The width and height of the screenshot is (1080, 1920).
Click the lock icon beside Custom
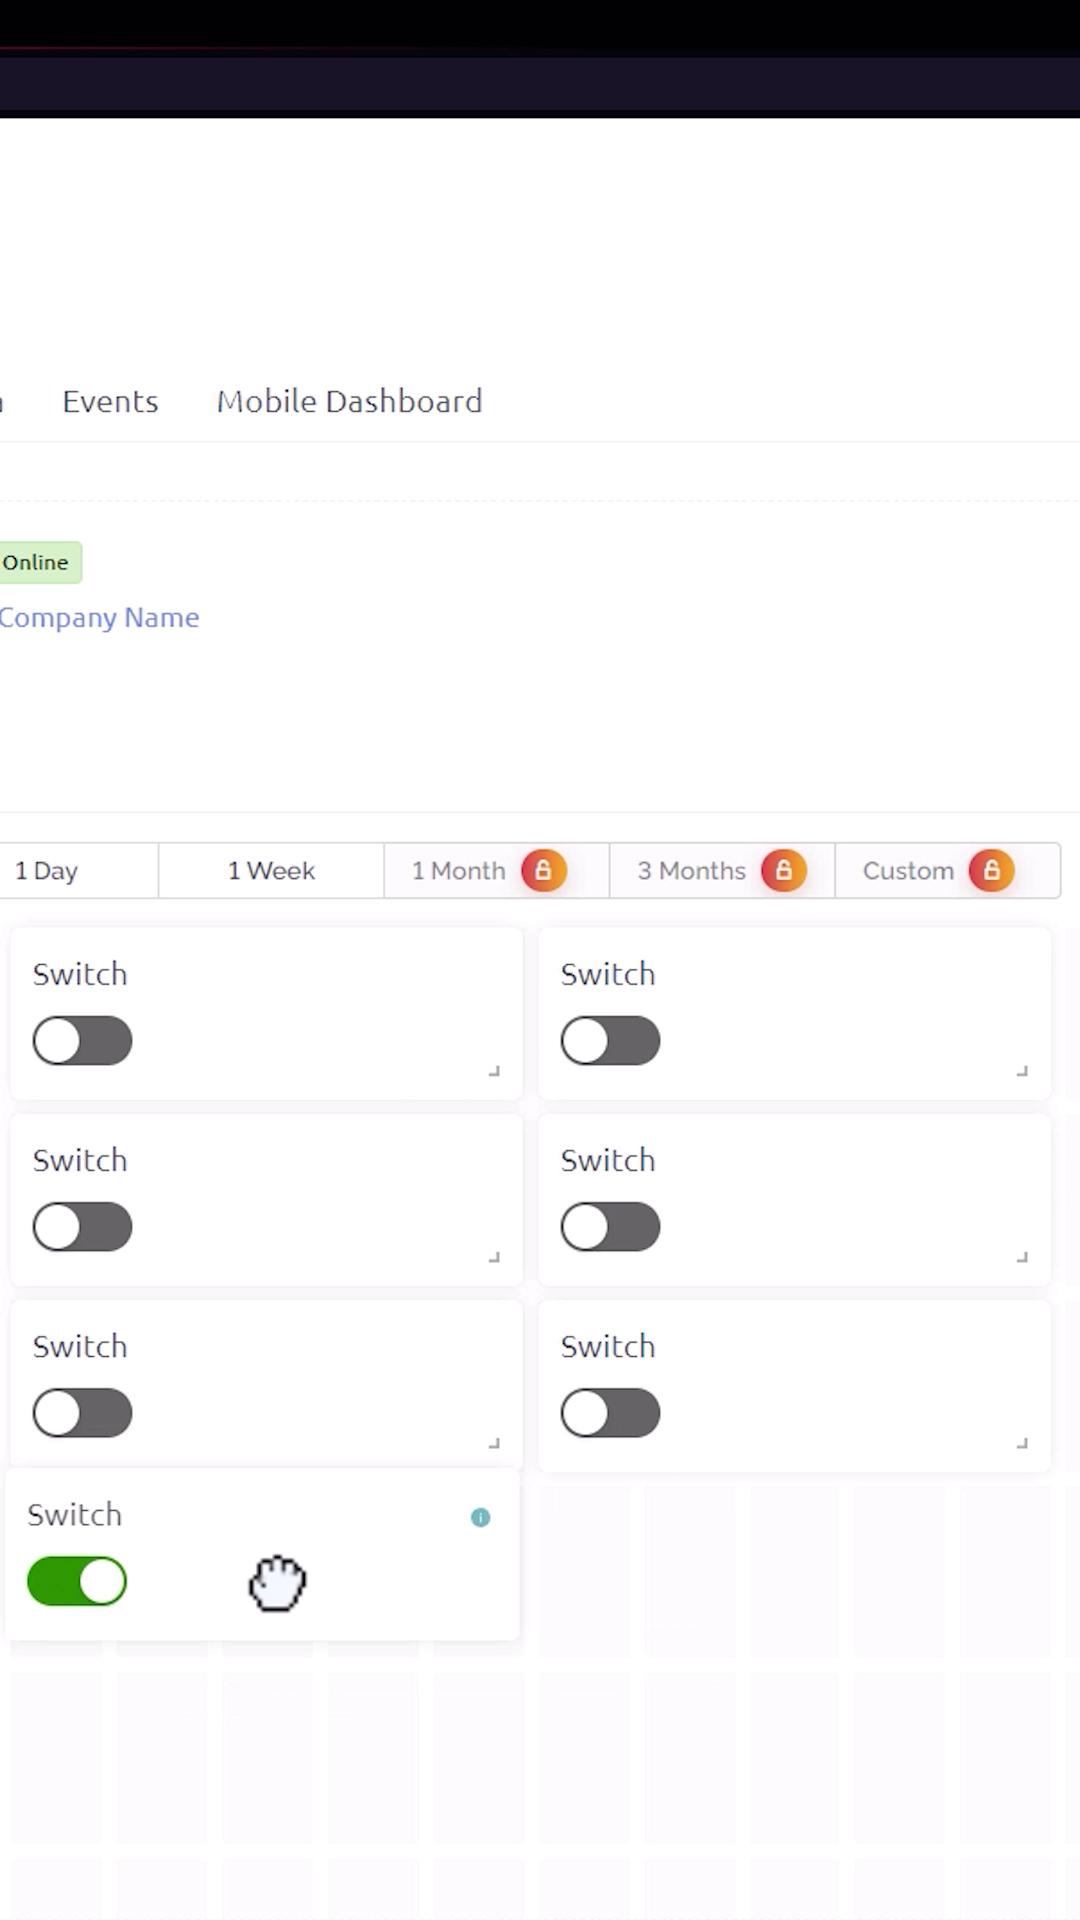coord(991,870)
